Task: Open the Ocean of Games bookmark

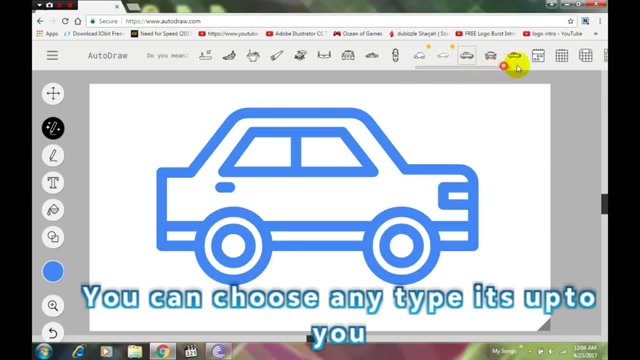Action: [358, 34]
